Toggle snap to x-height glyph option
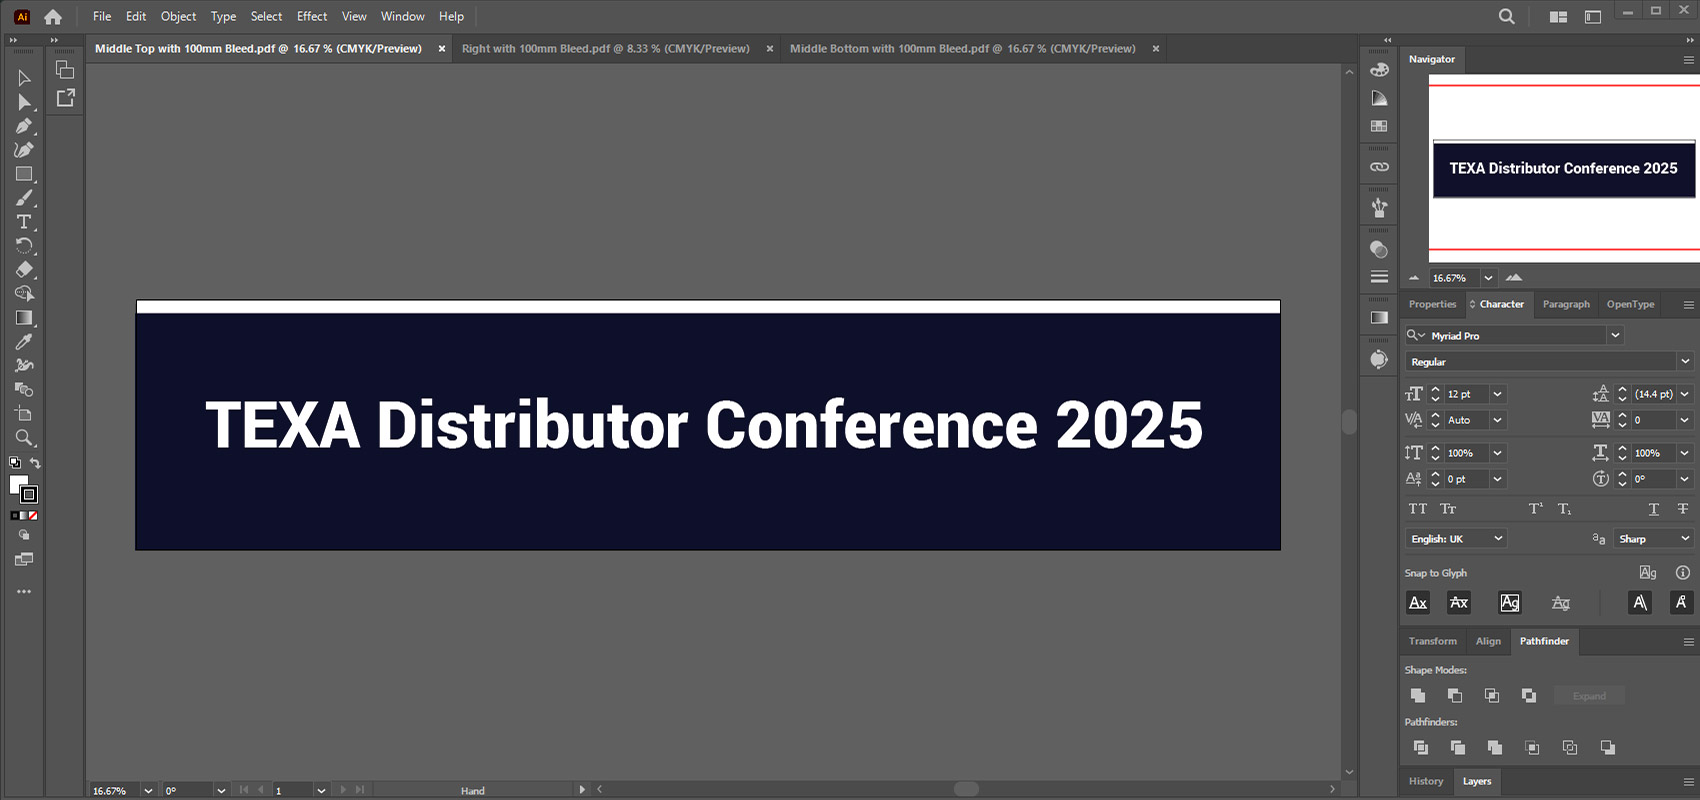The image size is (1700, 800). (x=1459, y=603)
